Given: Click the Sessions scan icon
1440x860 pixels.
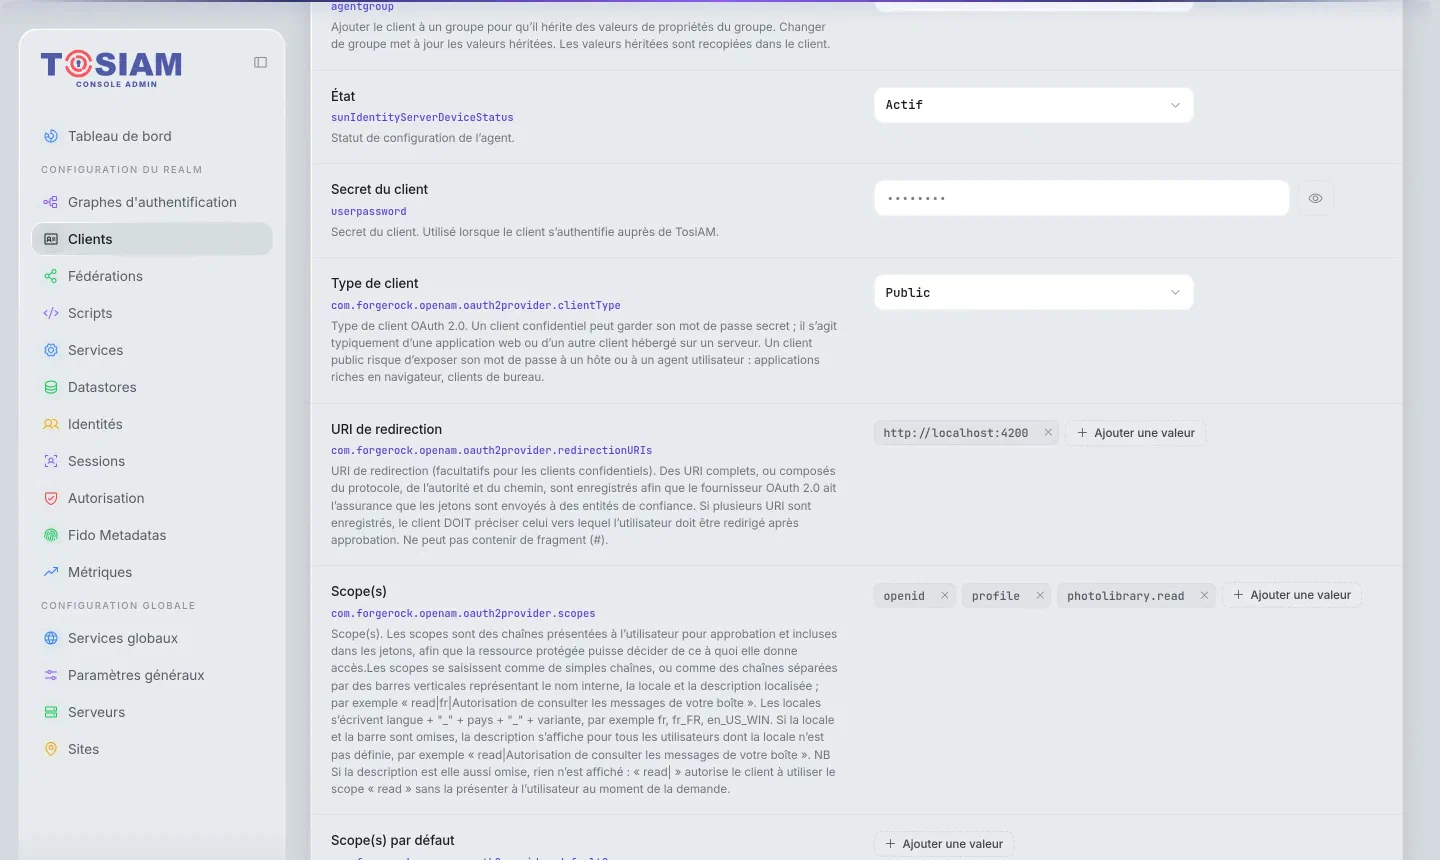Looking at the screenshot, I should [x=51, y=461].
